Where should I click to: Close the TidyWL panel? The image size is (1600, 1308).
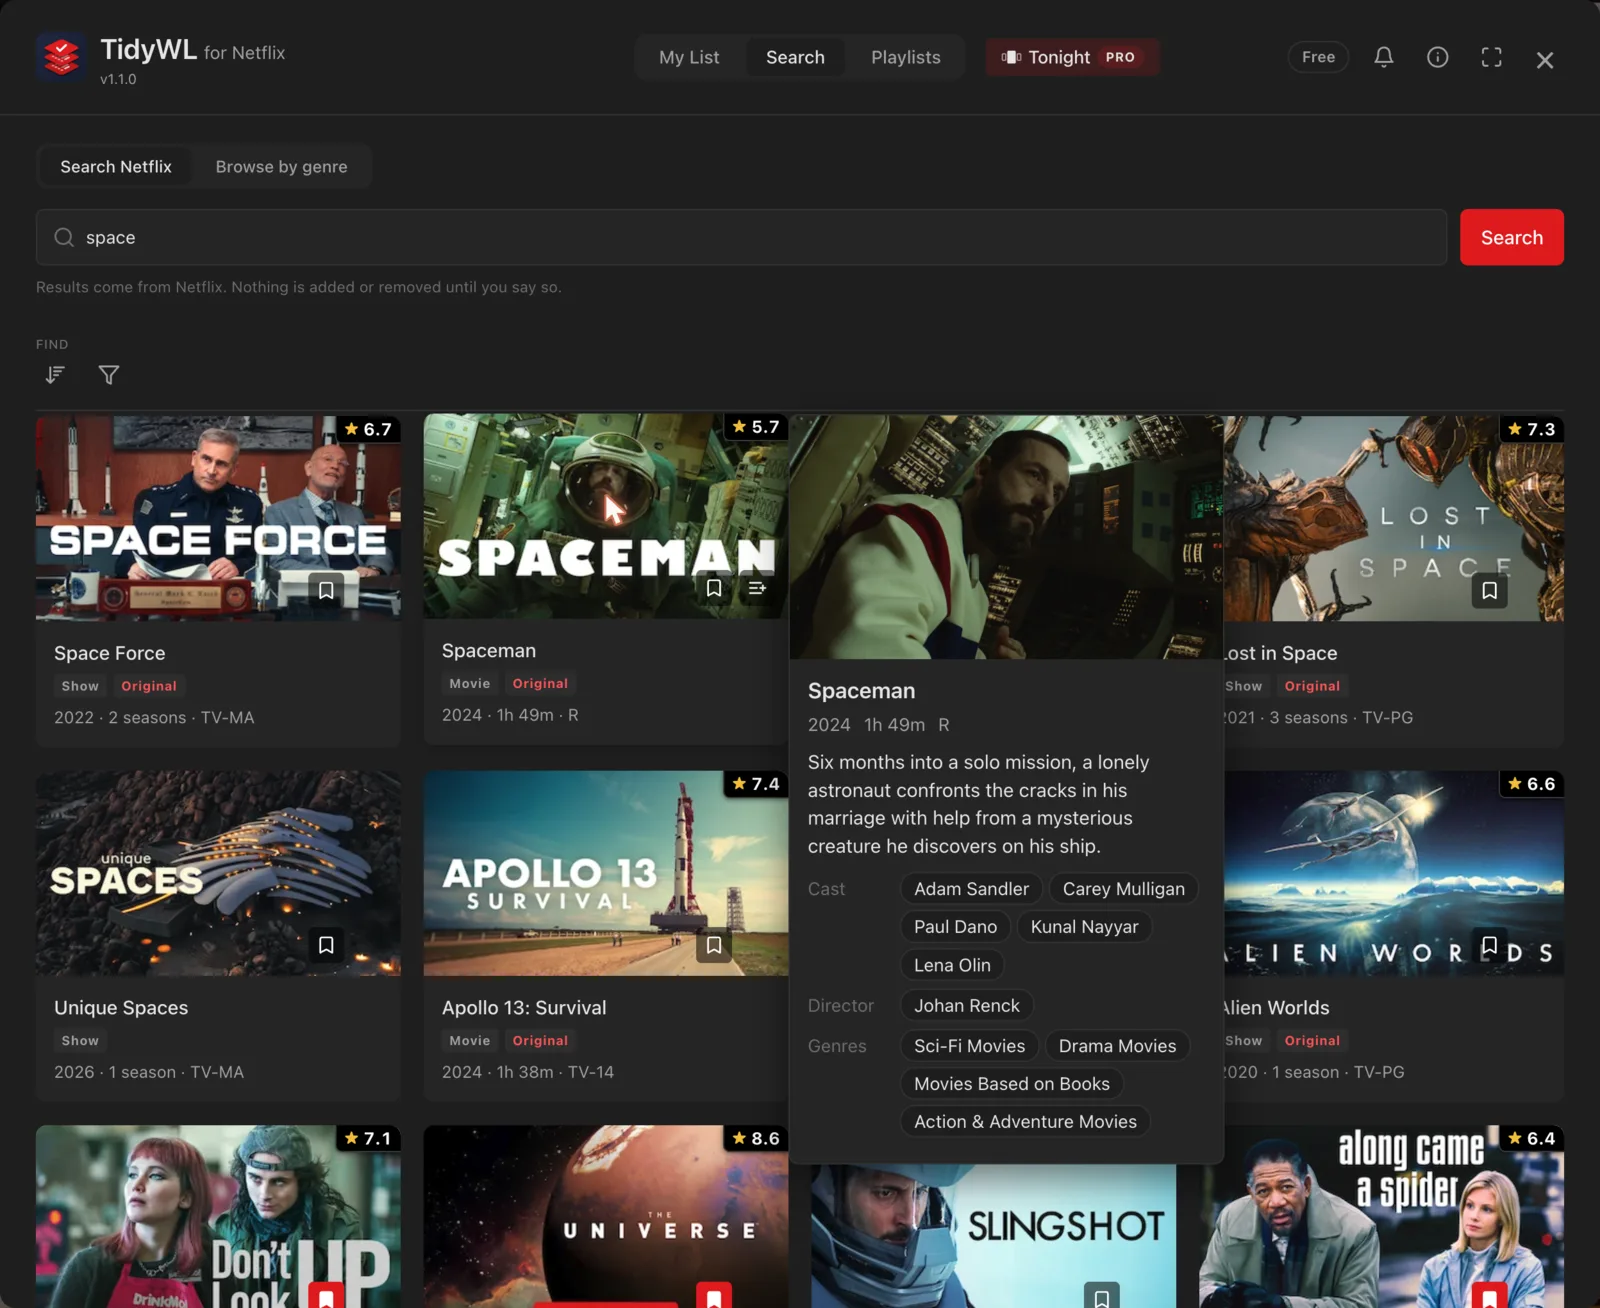tap(1545, 60)
